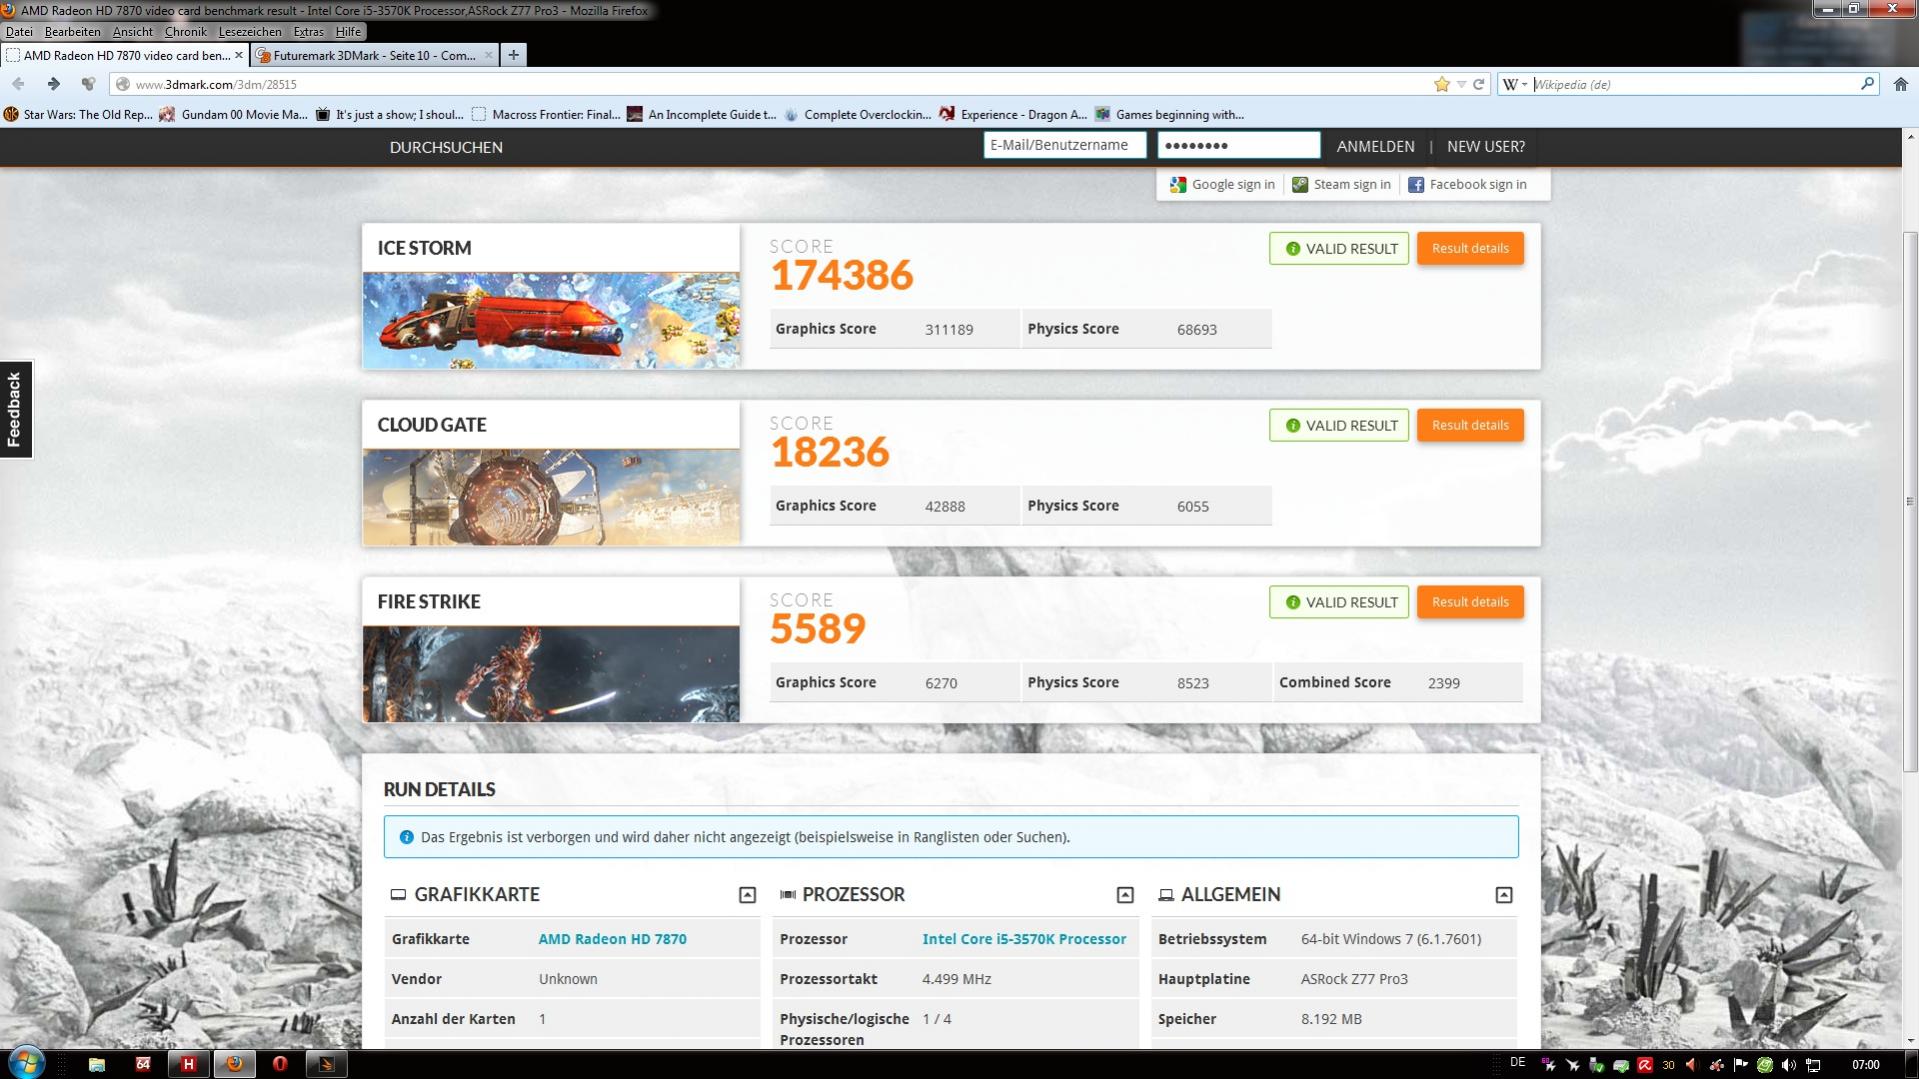The image size is (1919, 1079).
Task: Open Windows Explorer from taskbar
Action: [96, 1064]
